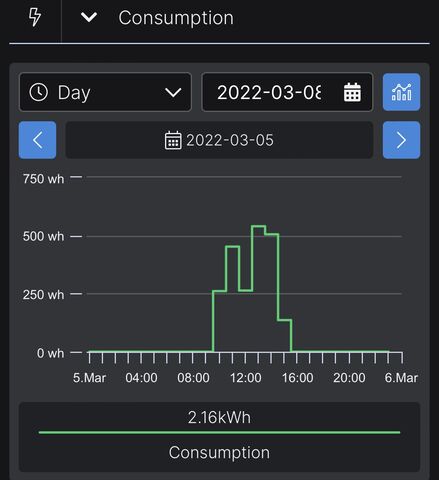Expand options with the Day dropdown arrow
Viewport: 439px width, 480px height.
tap(173, 92)
